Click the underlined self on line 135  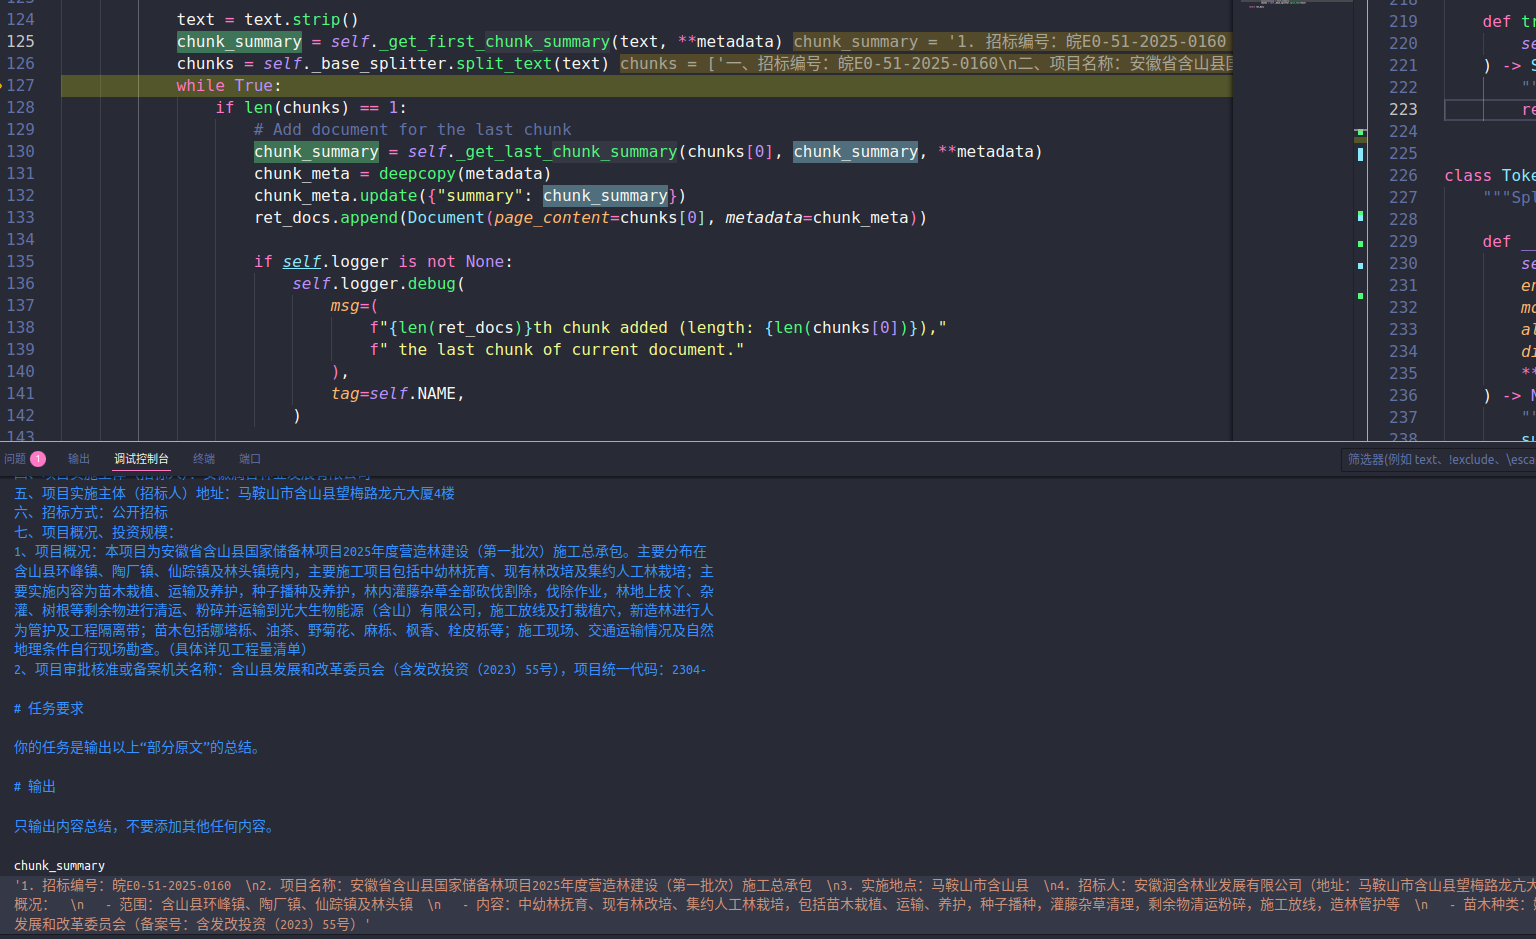point(301,262)
